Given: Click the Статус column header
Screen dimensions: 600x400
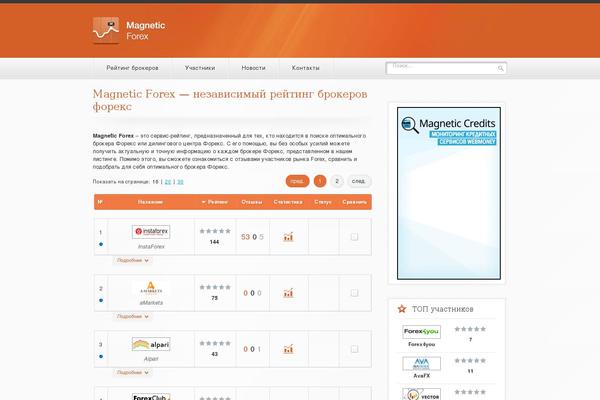Looking at the screenshot, I should [323, 202].
